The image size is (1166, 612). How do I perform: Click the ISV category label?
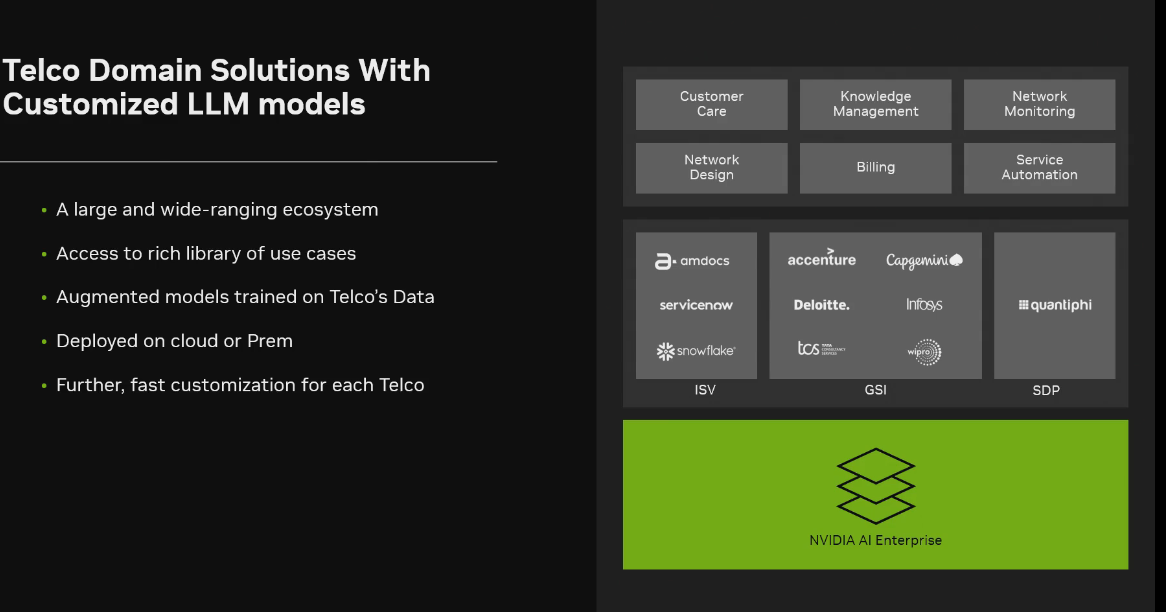705,390
